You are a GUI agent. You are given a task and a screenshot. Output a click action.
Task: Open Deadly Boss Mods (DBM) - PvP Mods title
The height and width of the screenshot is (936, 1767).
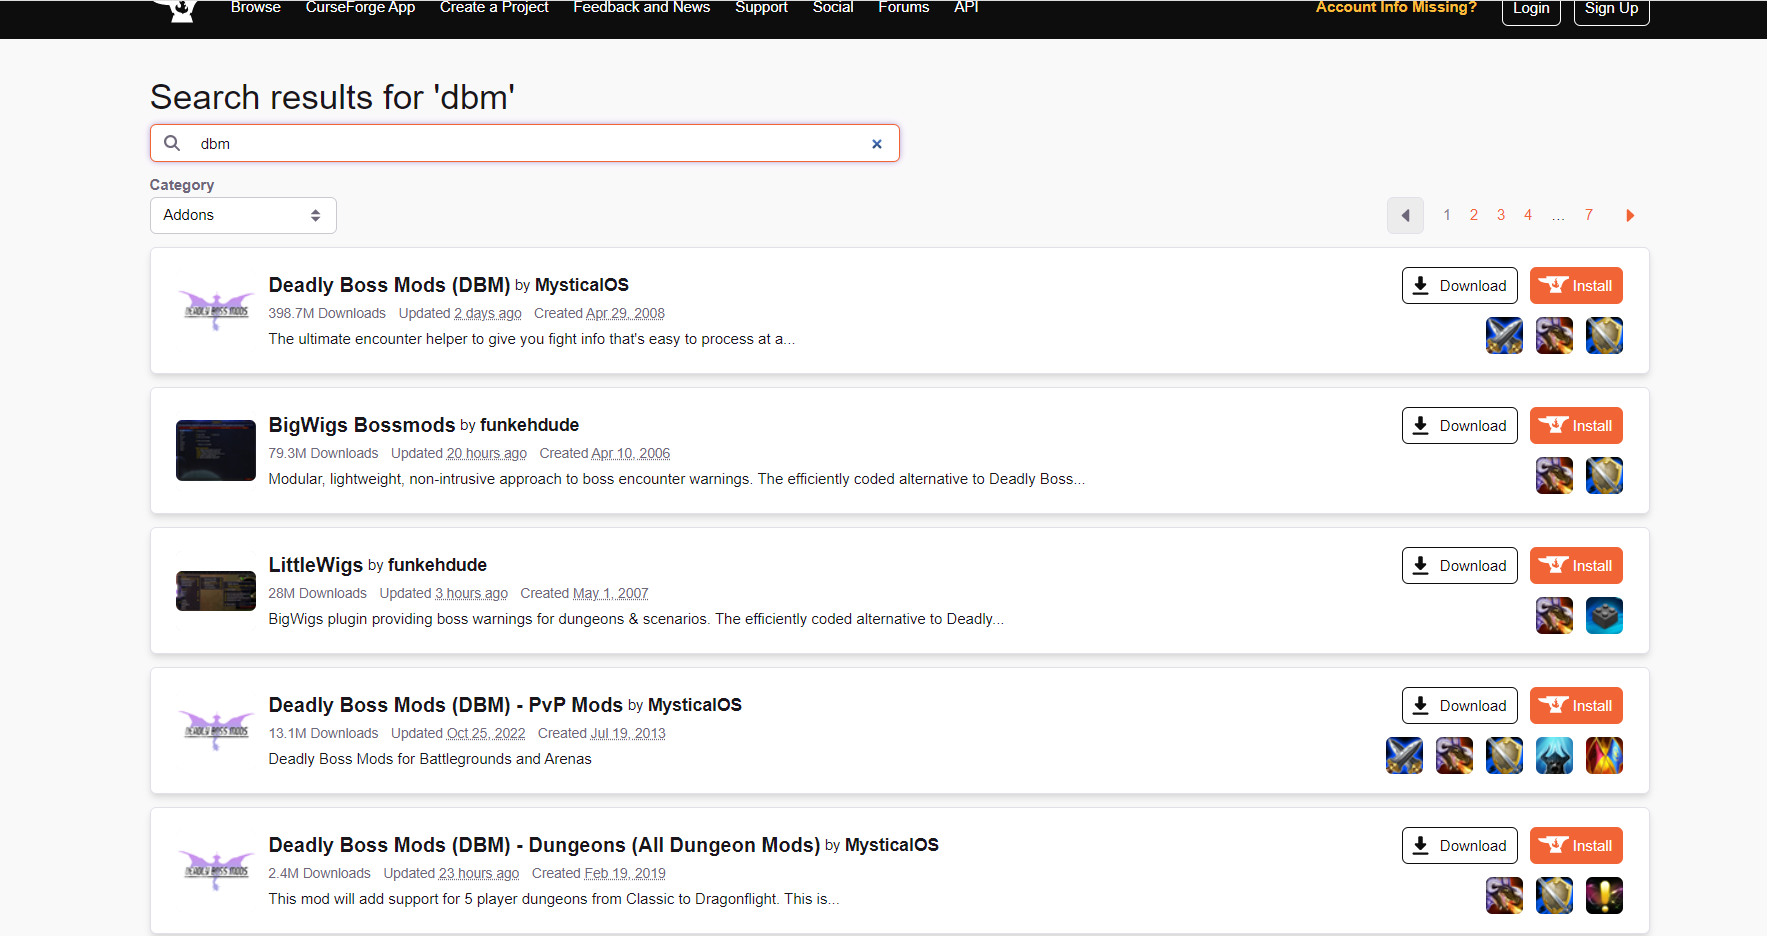[446, 705]
